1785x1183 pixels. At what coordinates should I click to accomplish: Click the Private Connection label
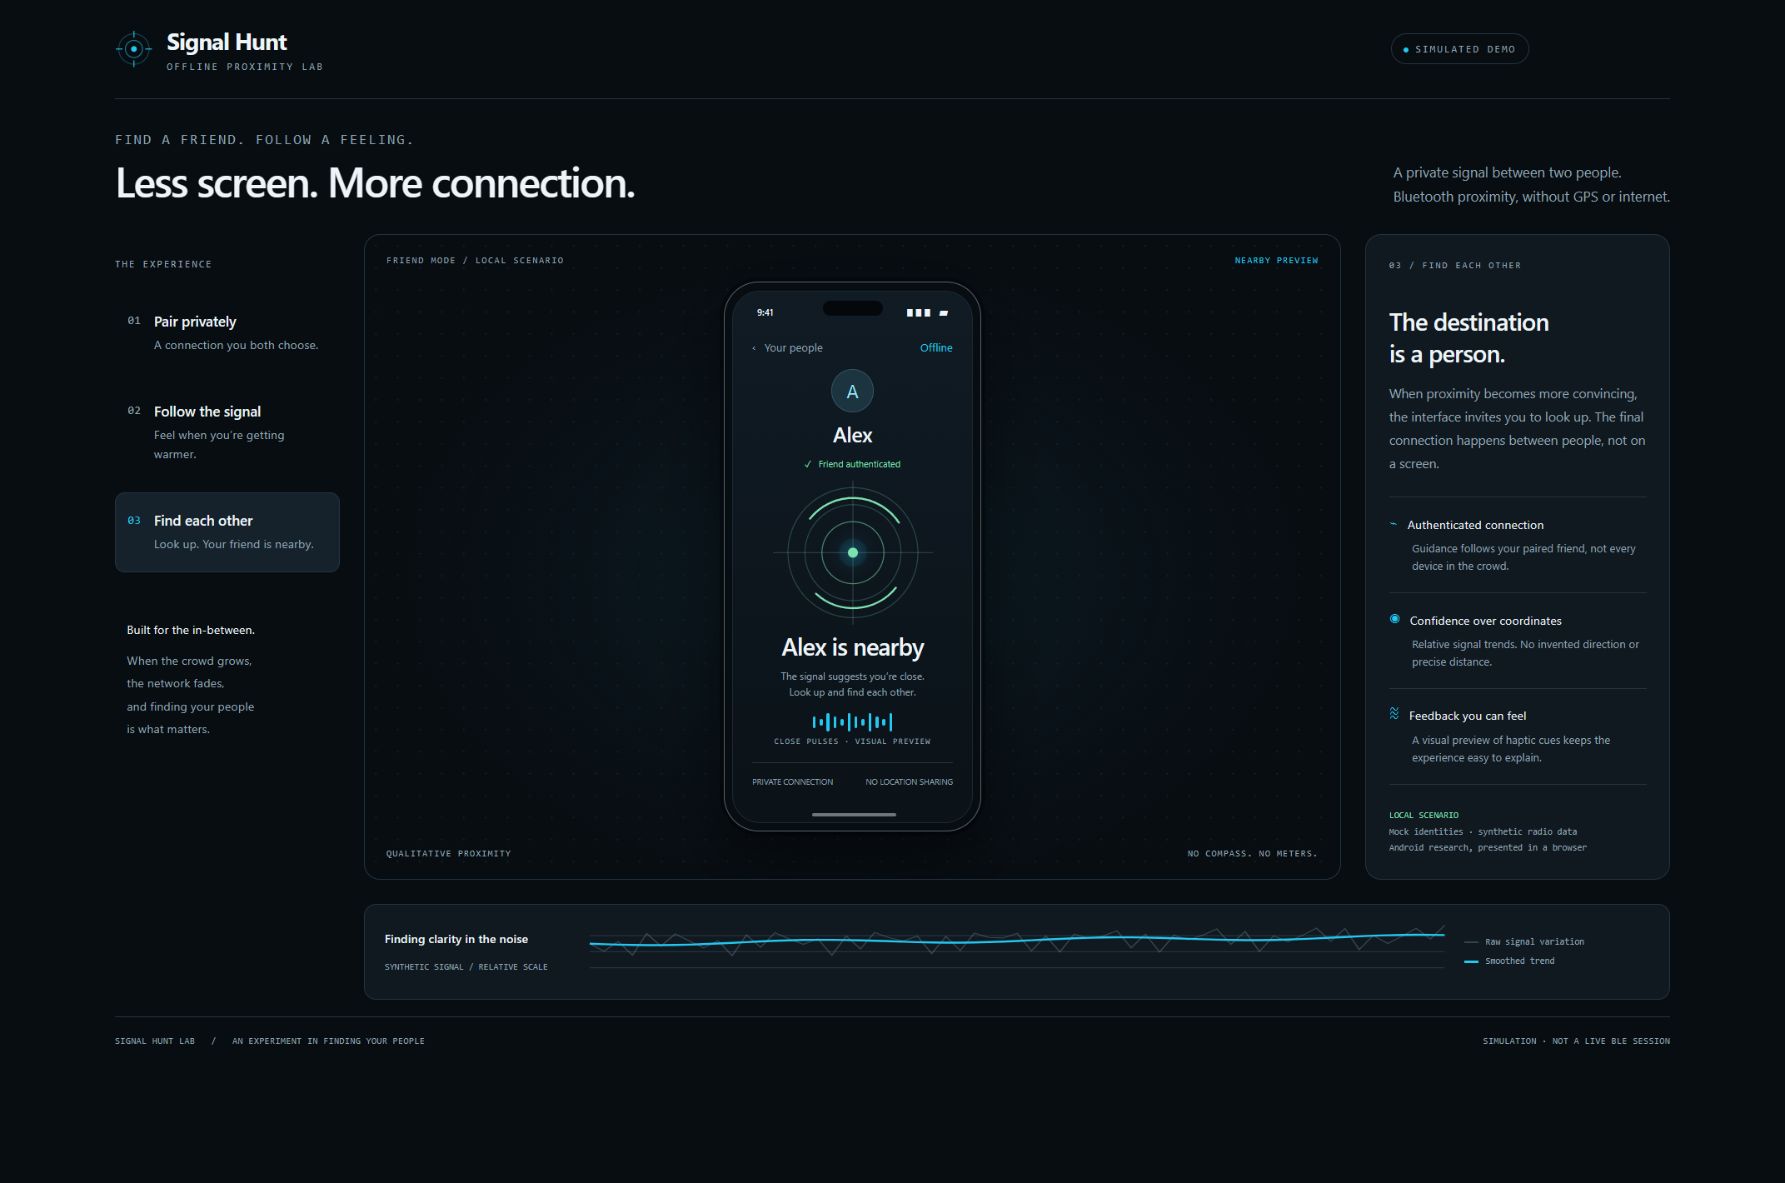tap(792, 782)
